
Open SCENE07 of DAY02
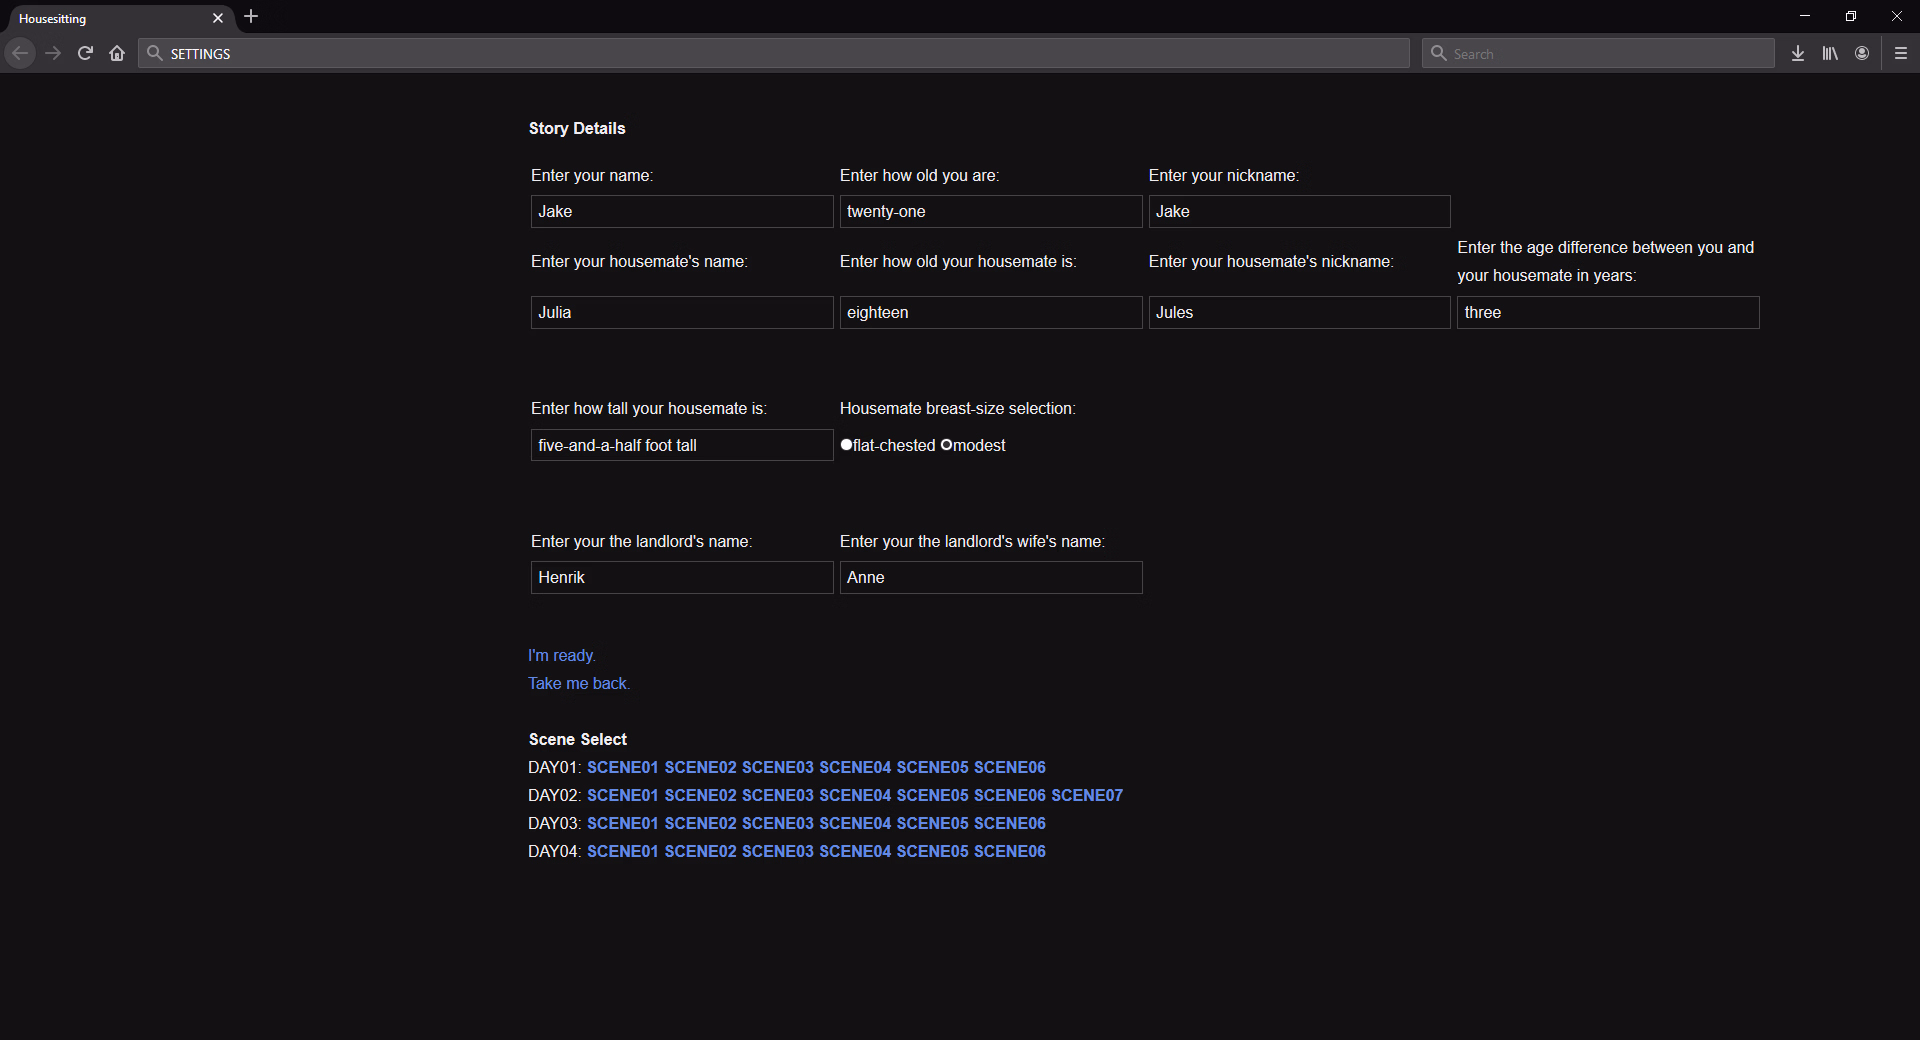(1086, 795)
